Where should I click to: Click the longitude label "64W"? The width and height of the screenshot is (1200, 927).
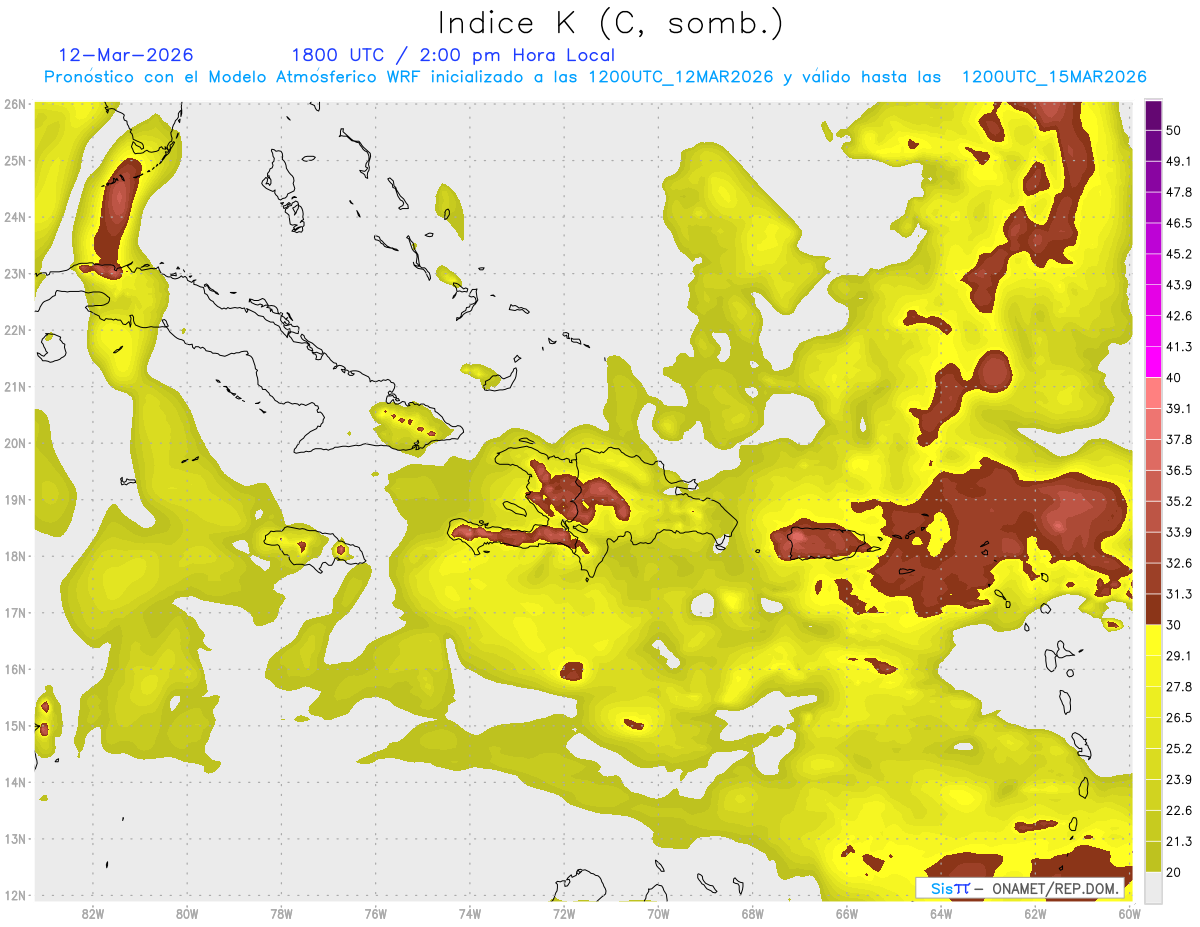coord(941,914)
